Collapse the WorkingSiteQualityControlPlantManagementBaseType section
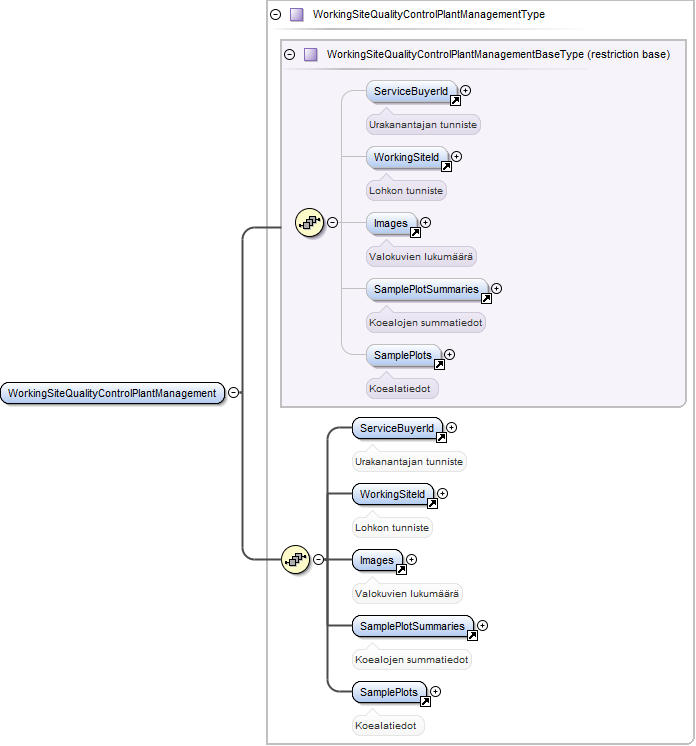Screen dimensions: 696x746 289,55
